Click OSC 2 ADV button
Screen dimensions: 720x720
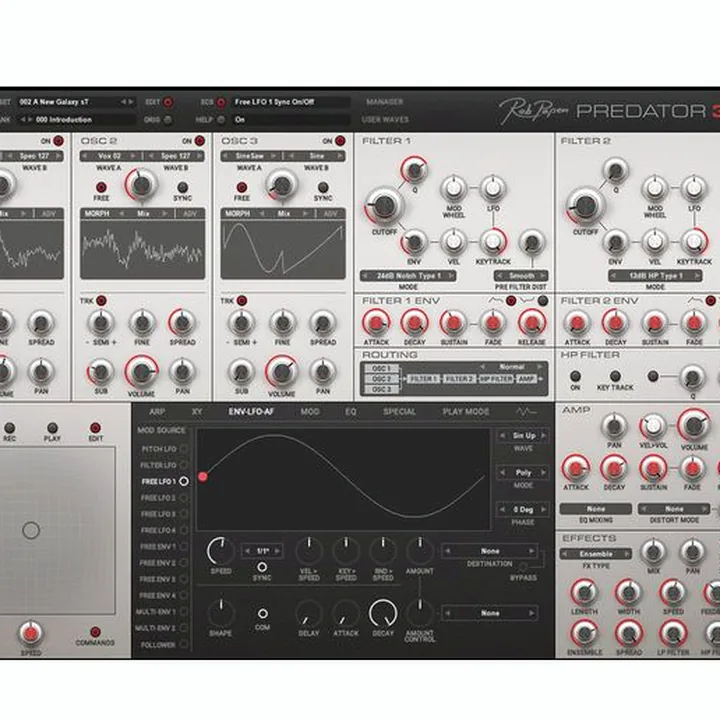[x=190, y=214]
